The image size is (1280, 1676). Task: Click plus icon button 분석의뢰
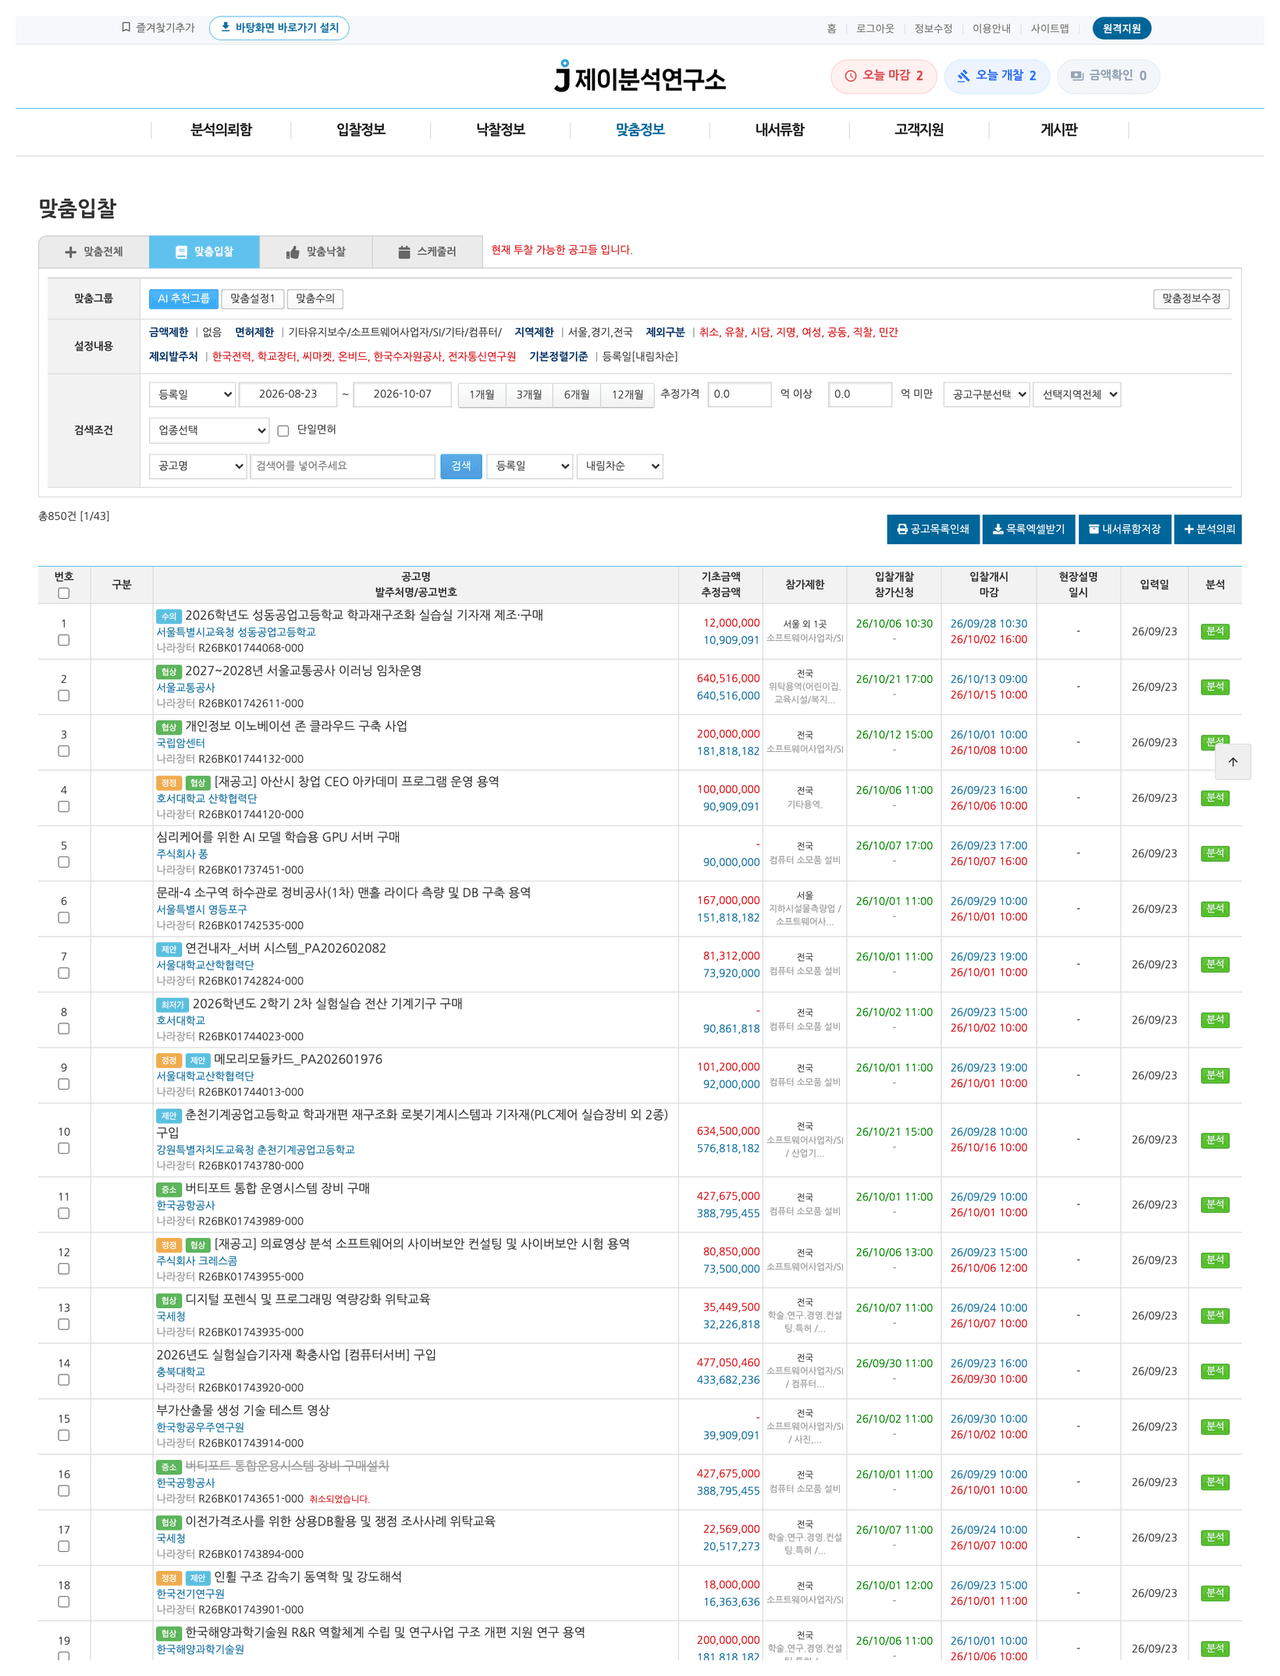coord(1208,529)
